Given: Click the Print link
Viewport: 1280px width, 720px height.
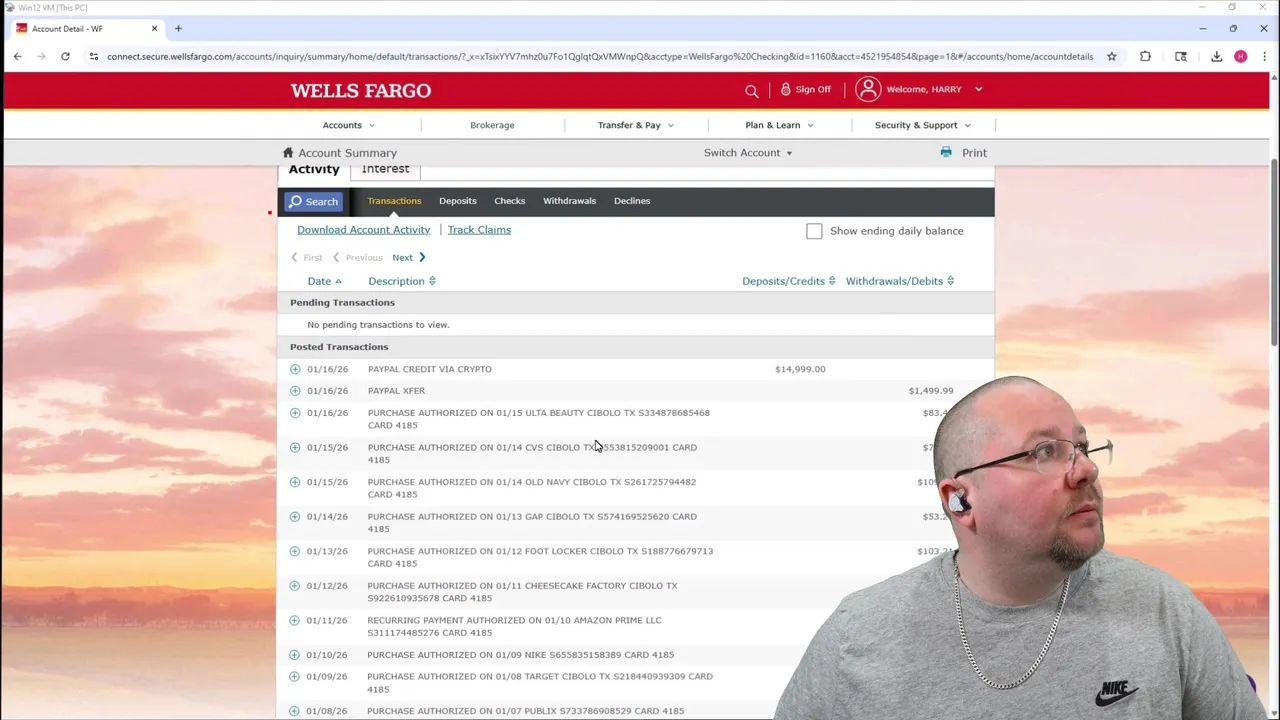Looking at the screenshot, I should coord(974,153).
